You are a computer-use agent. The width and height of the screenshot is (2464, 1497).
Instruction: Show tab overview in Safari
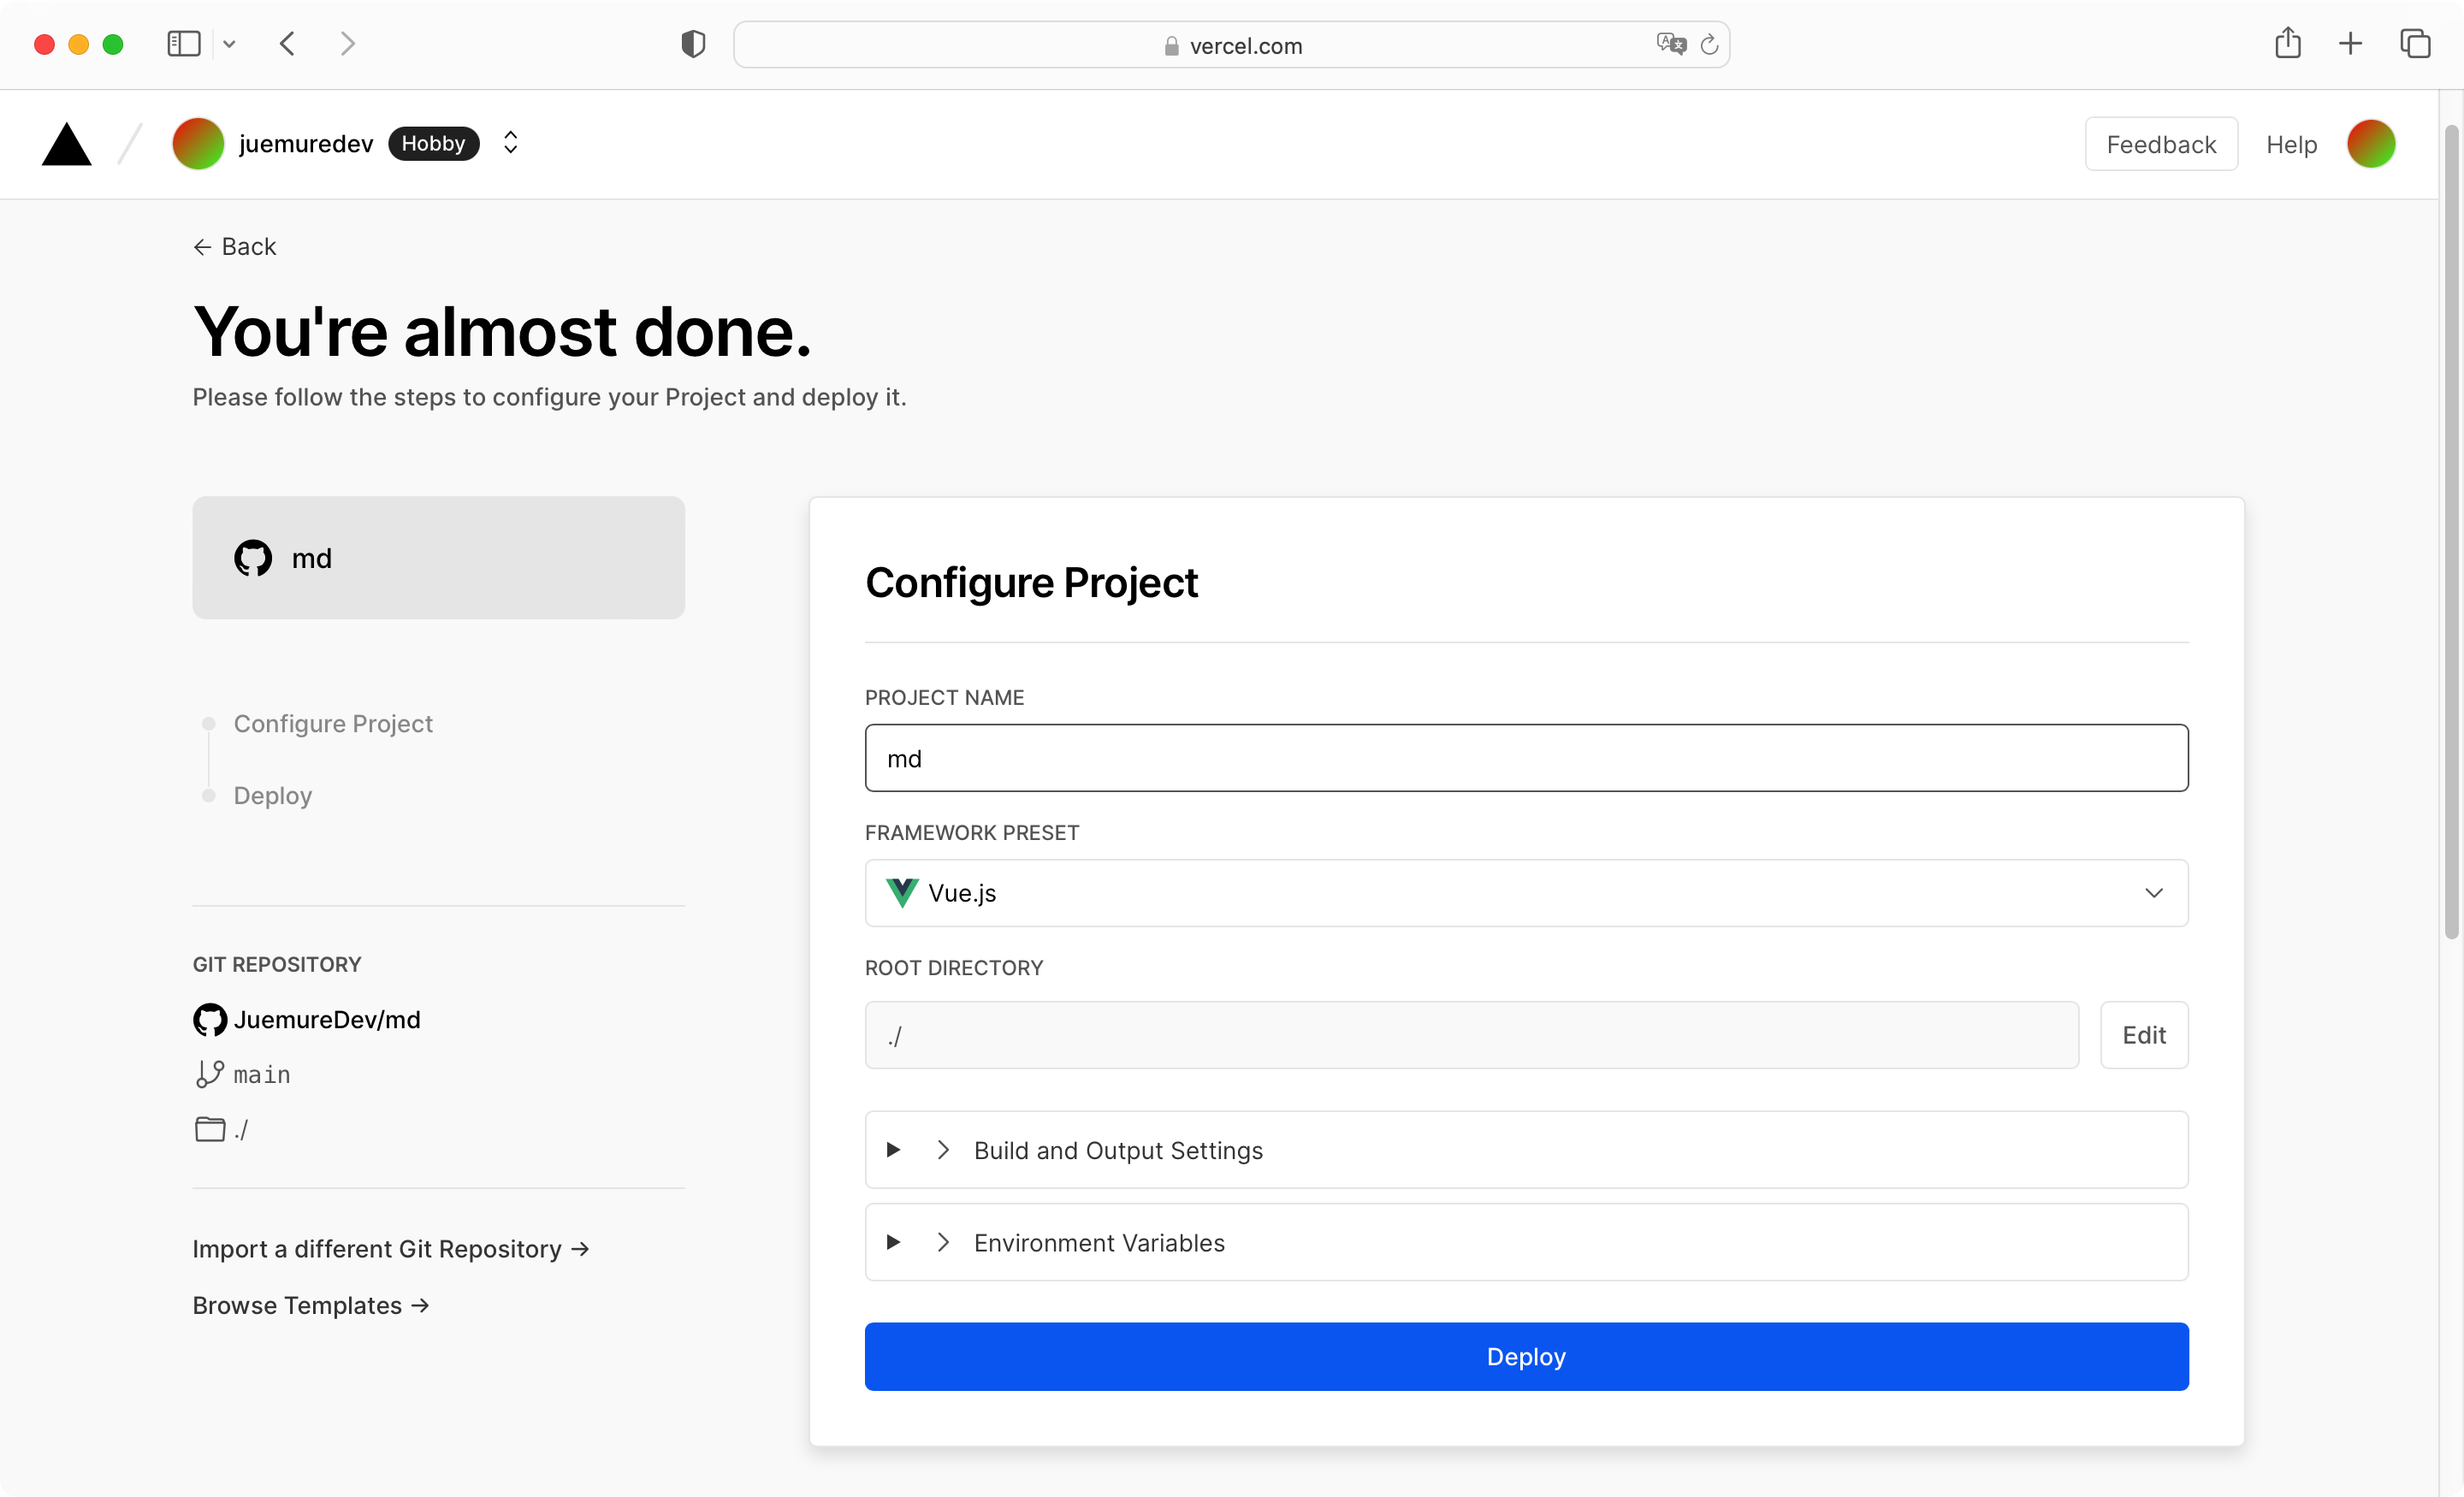point(2415,44)
